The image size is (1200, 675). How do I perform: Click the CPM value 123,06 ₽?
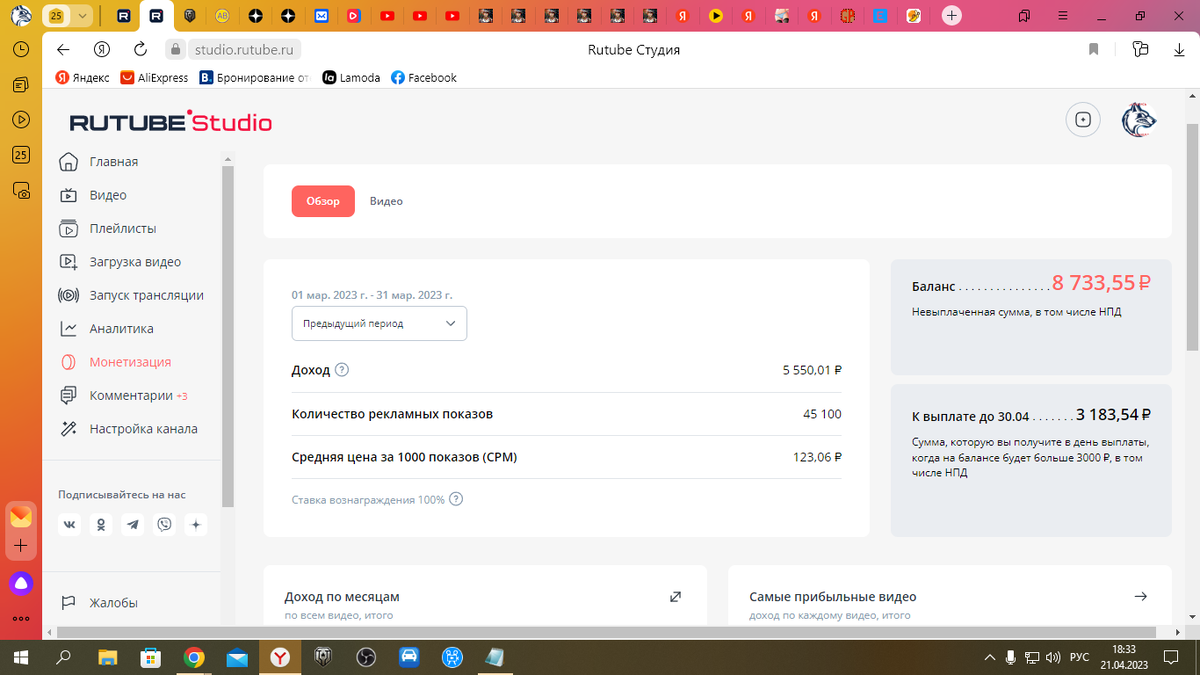(817, 457)
